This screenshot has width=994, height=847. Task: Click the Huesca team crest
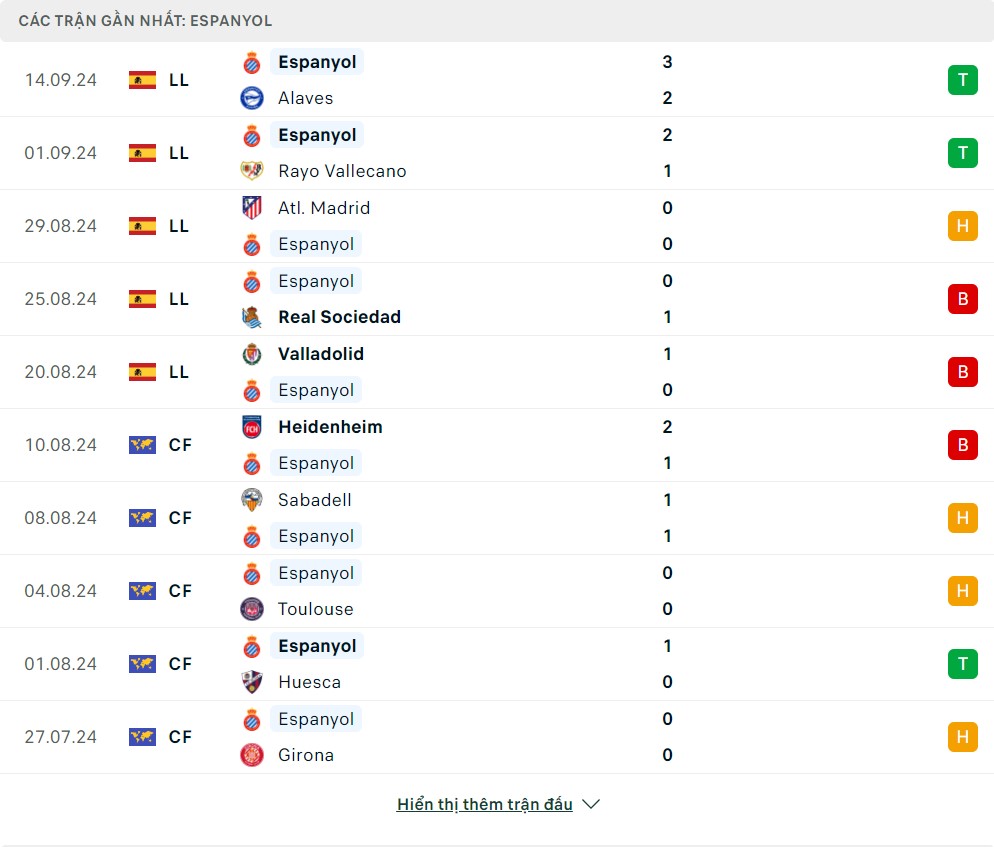252,682
